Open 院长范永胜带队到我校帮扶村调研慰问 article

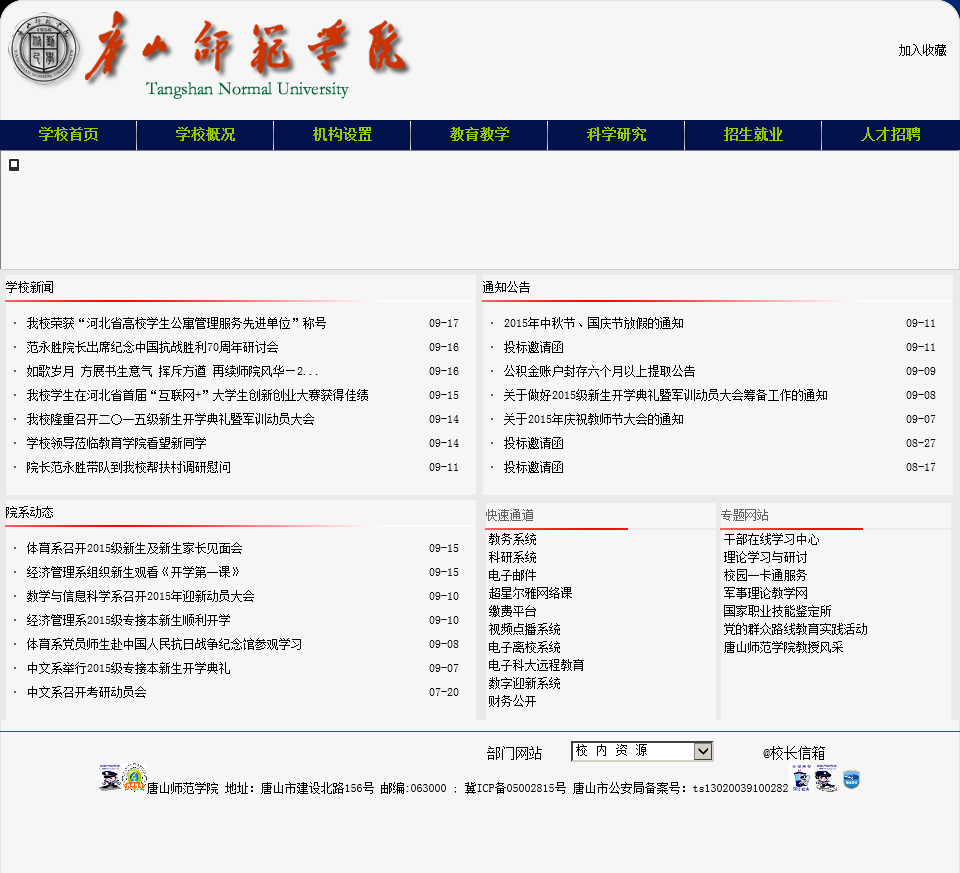tap(129, 467)
